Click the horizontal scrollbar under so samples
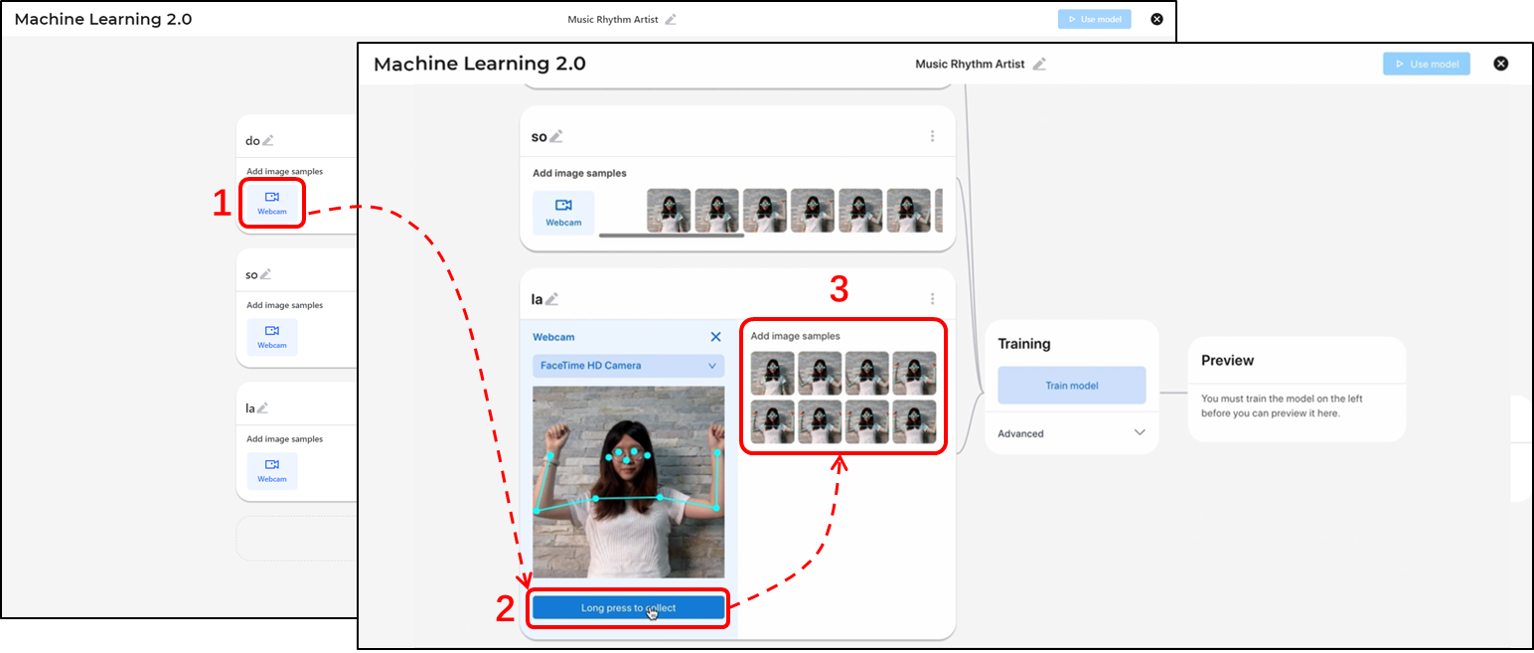Image resolution: width=1534 pixels, height=653 pixels. (x=671, y=236)
